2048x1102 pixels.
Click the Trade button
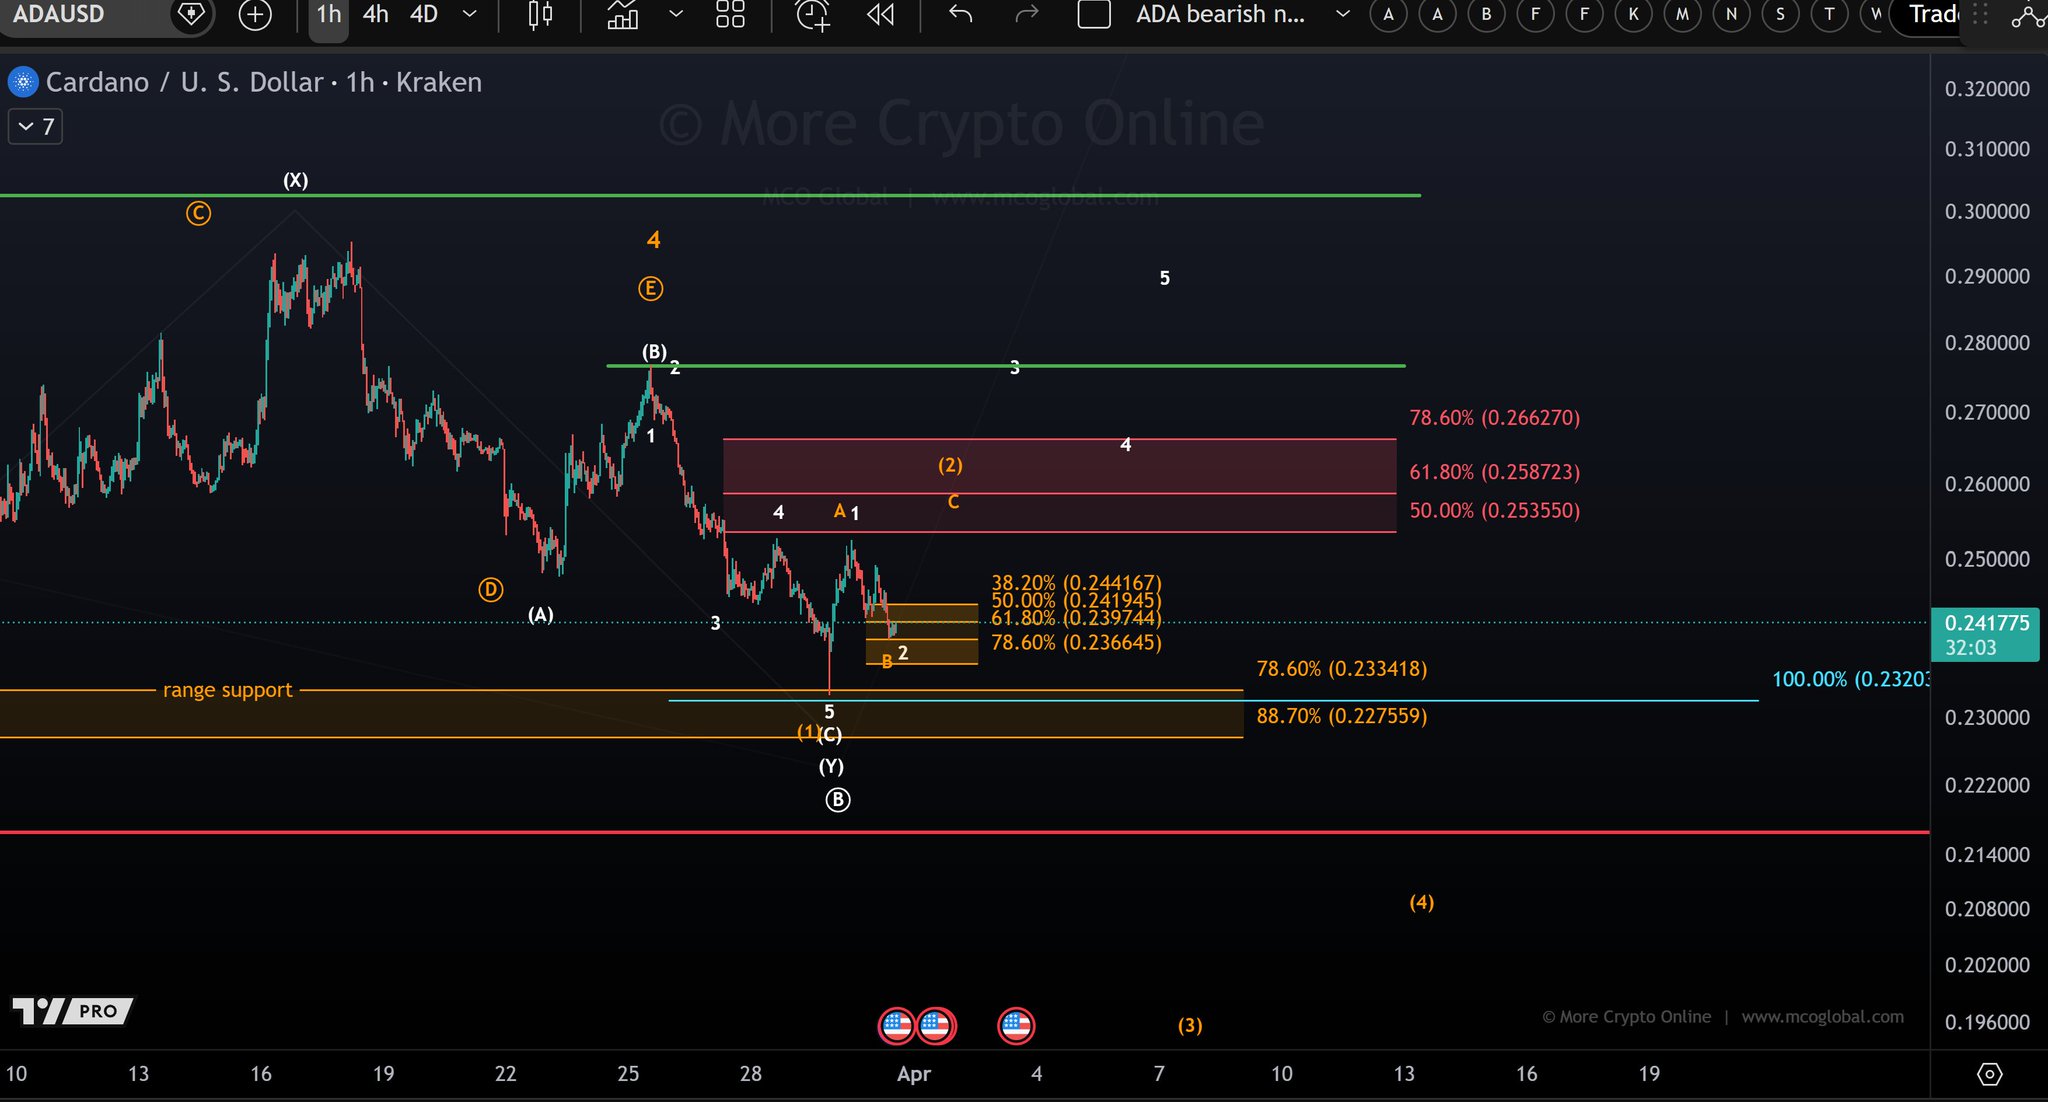[1932, 15]
